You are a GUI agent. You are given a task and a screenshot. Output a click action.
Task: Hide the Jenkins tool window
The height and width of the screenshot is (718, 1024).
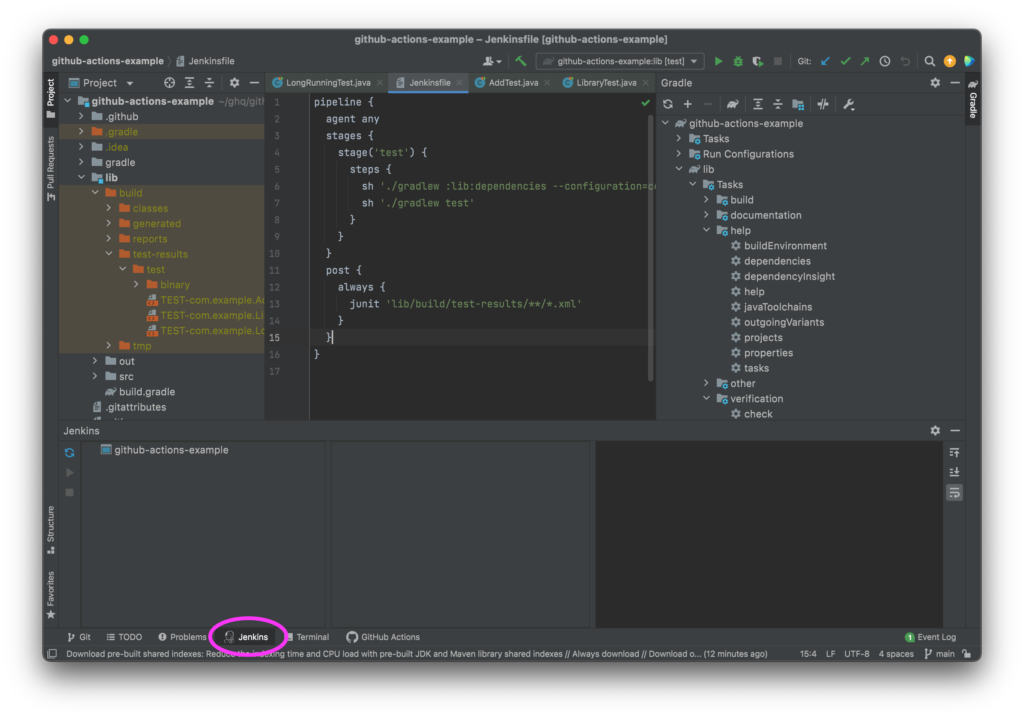pos(955,431)
